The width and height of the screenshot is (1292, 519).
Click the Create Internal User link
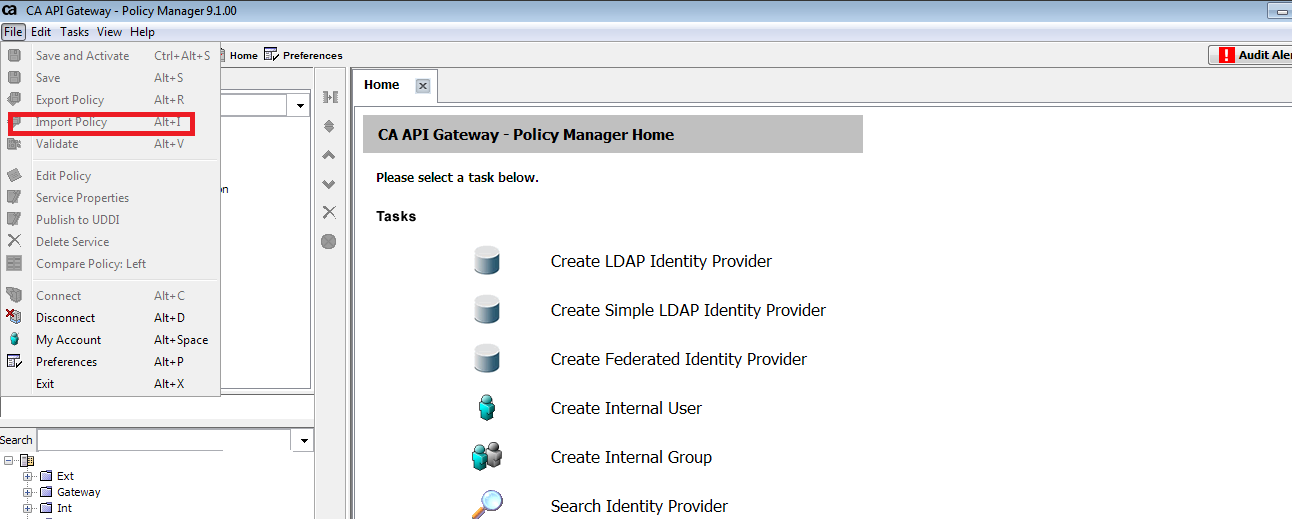pyautogui.click(x=626, y=408)
